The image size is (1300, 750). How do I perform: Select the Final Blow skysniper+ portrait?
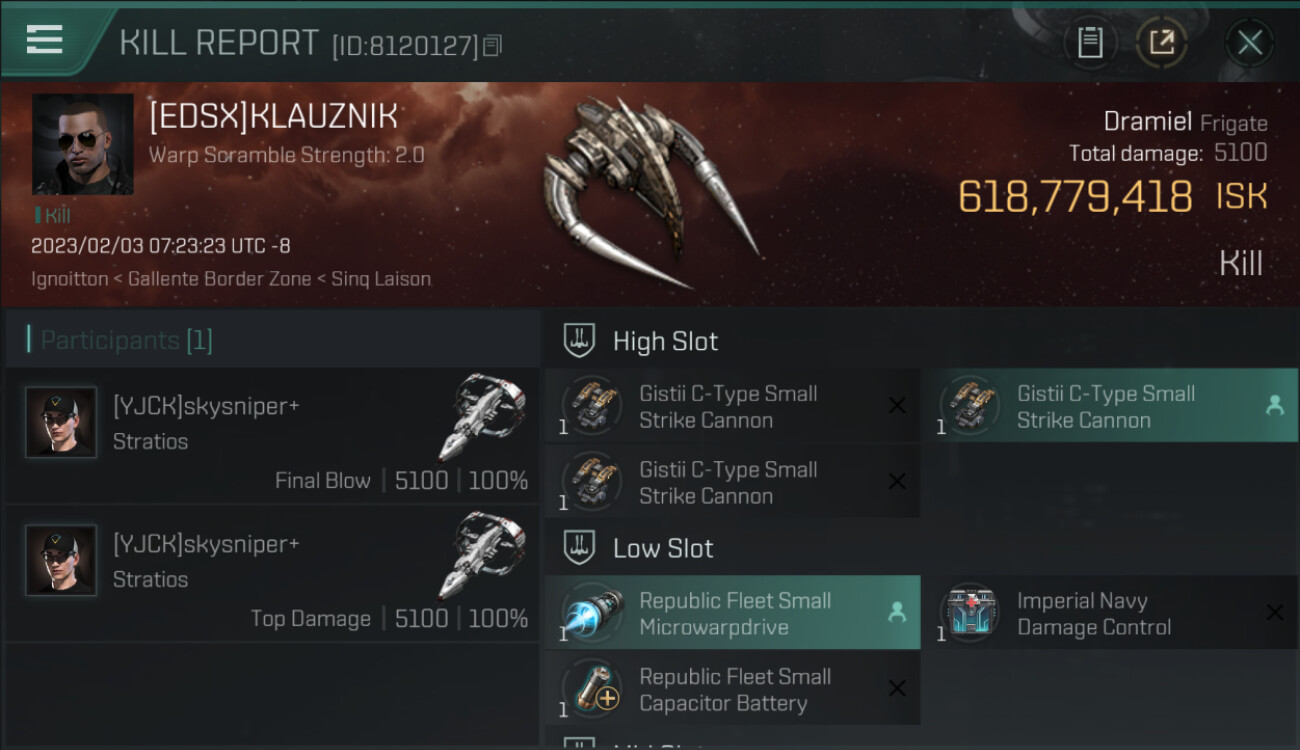click(x=61, y=422)
